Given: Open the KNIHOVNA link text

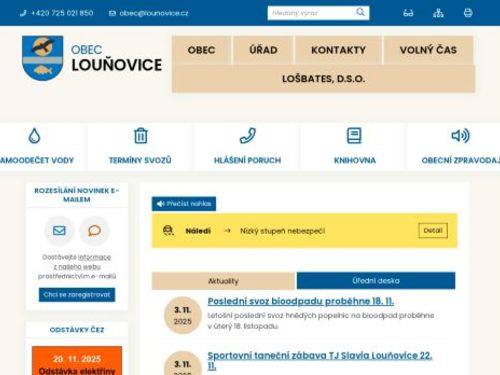Looking at the screenshot, I should (x=355, y=160).
